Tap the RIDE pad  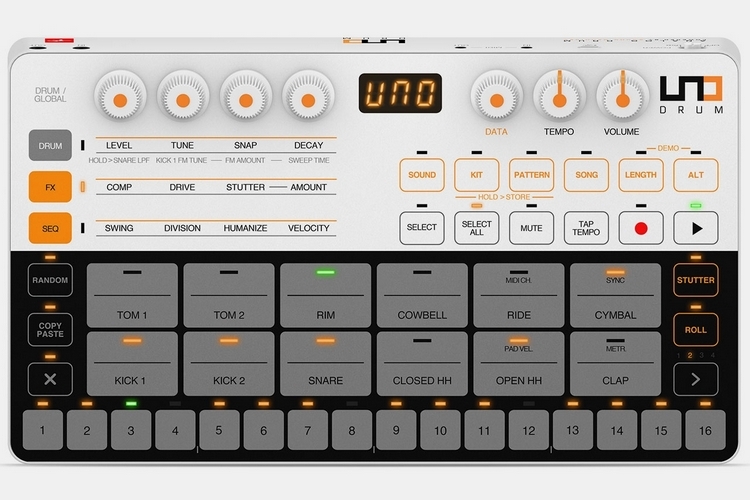coord(519,295)
